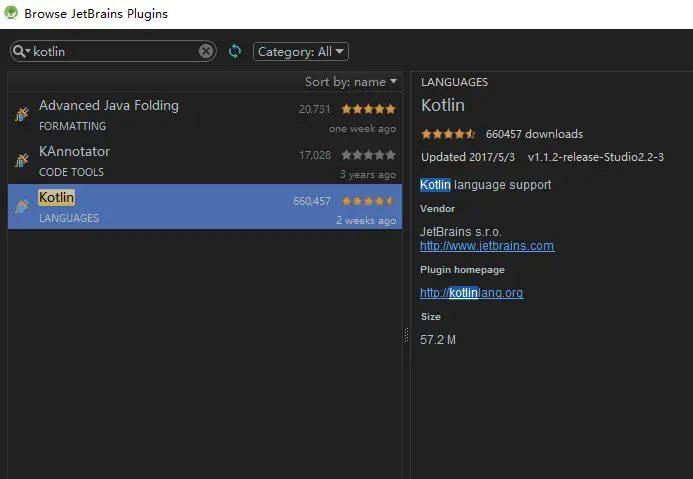Click the 'Updated 2017/5/3' text
Viewport: 693px width, 479px height.
tap(468, 157)
